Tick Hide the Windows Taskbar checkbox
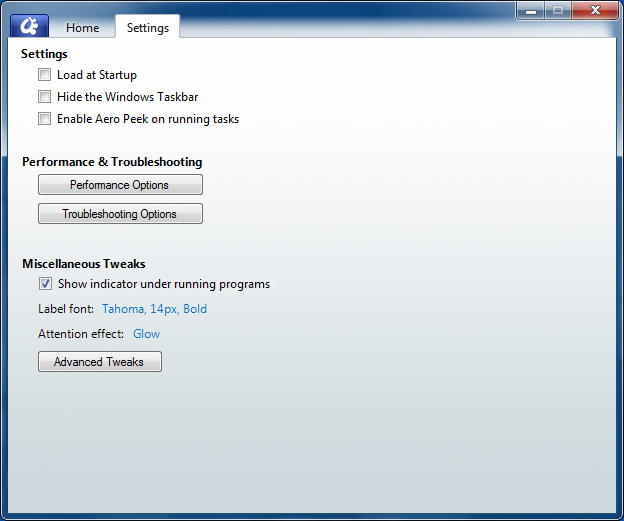The height and width of the screenshot is (521, 624). point(45,96)
